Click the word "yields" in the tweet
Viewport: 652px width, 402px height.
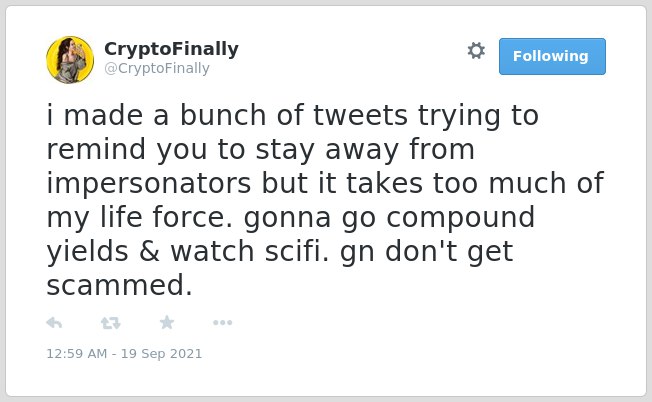pyautogui.click(x=87, y=252)
